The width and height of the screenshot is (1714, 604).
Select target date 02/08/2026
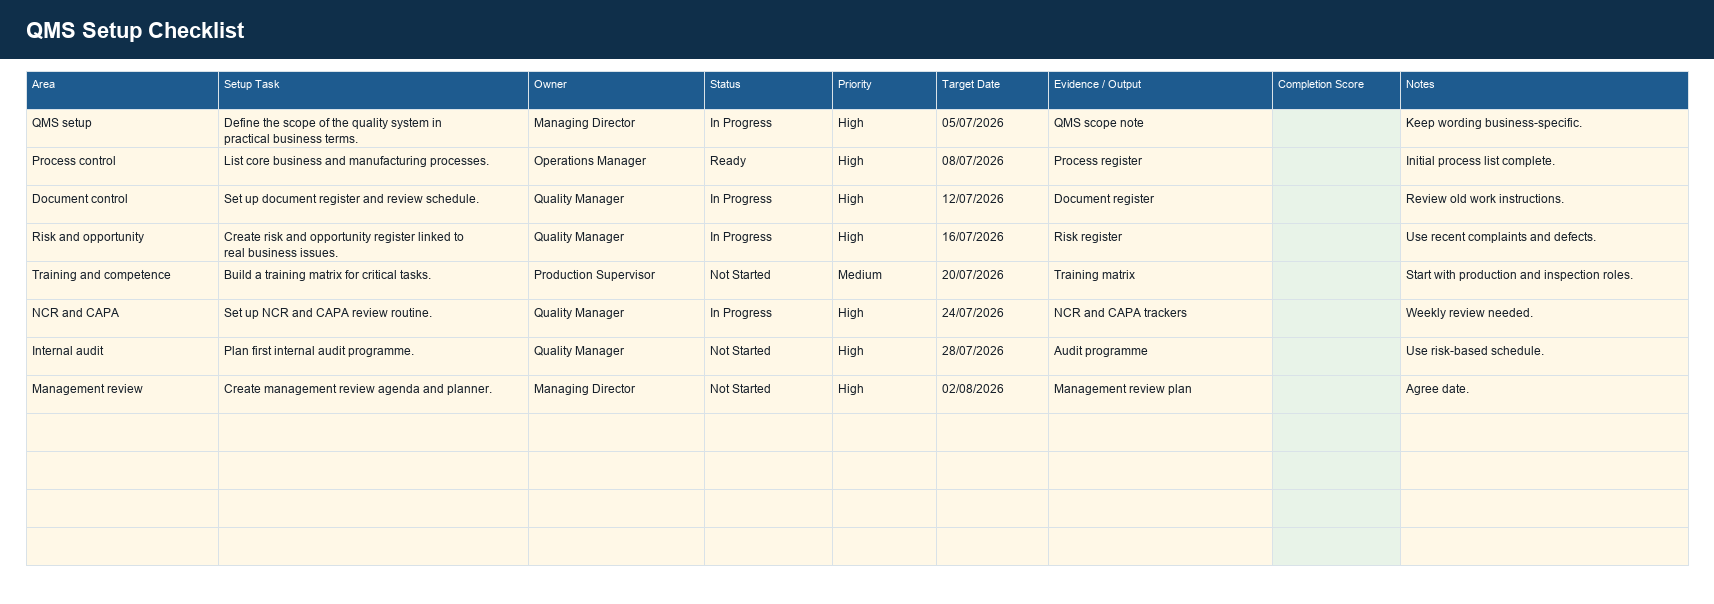992,394
